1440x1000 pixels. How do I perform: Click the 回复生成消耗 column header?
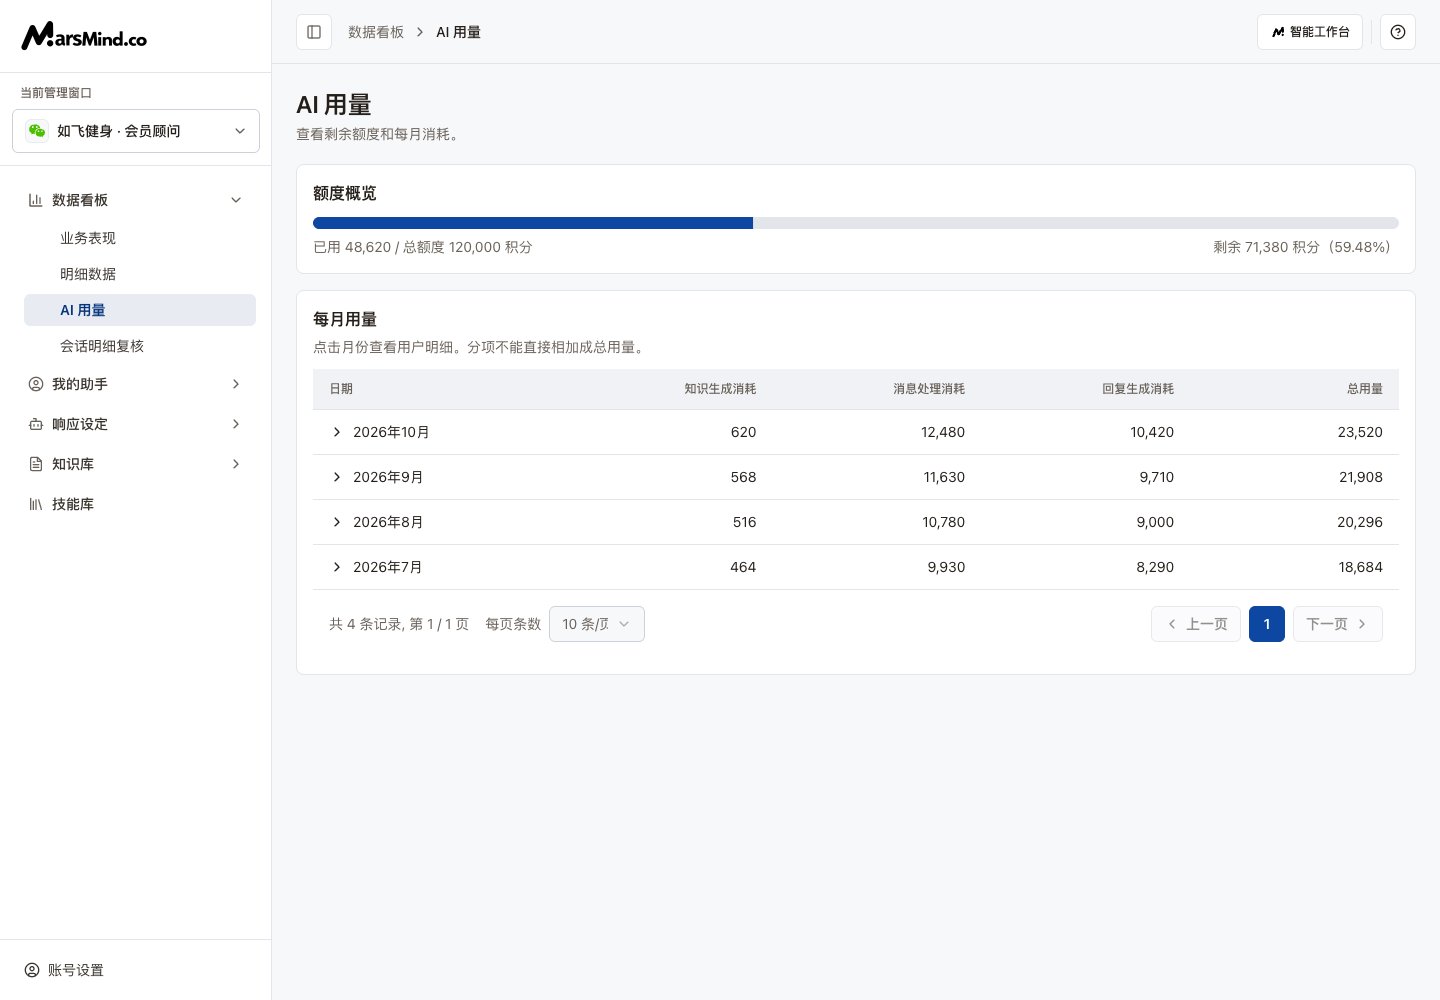pos(1138,389)
